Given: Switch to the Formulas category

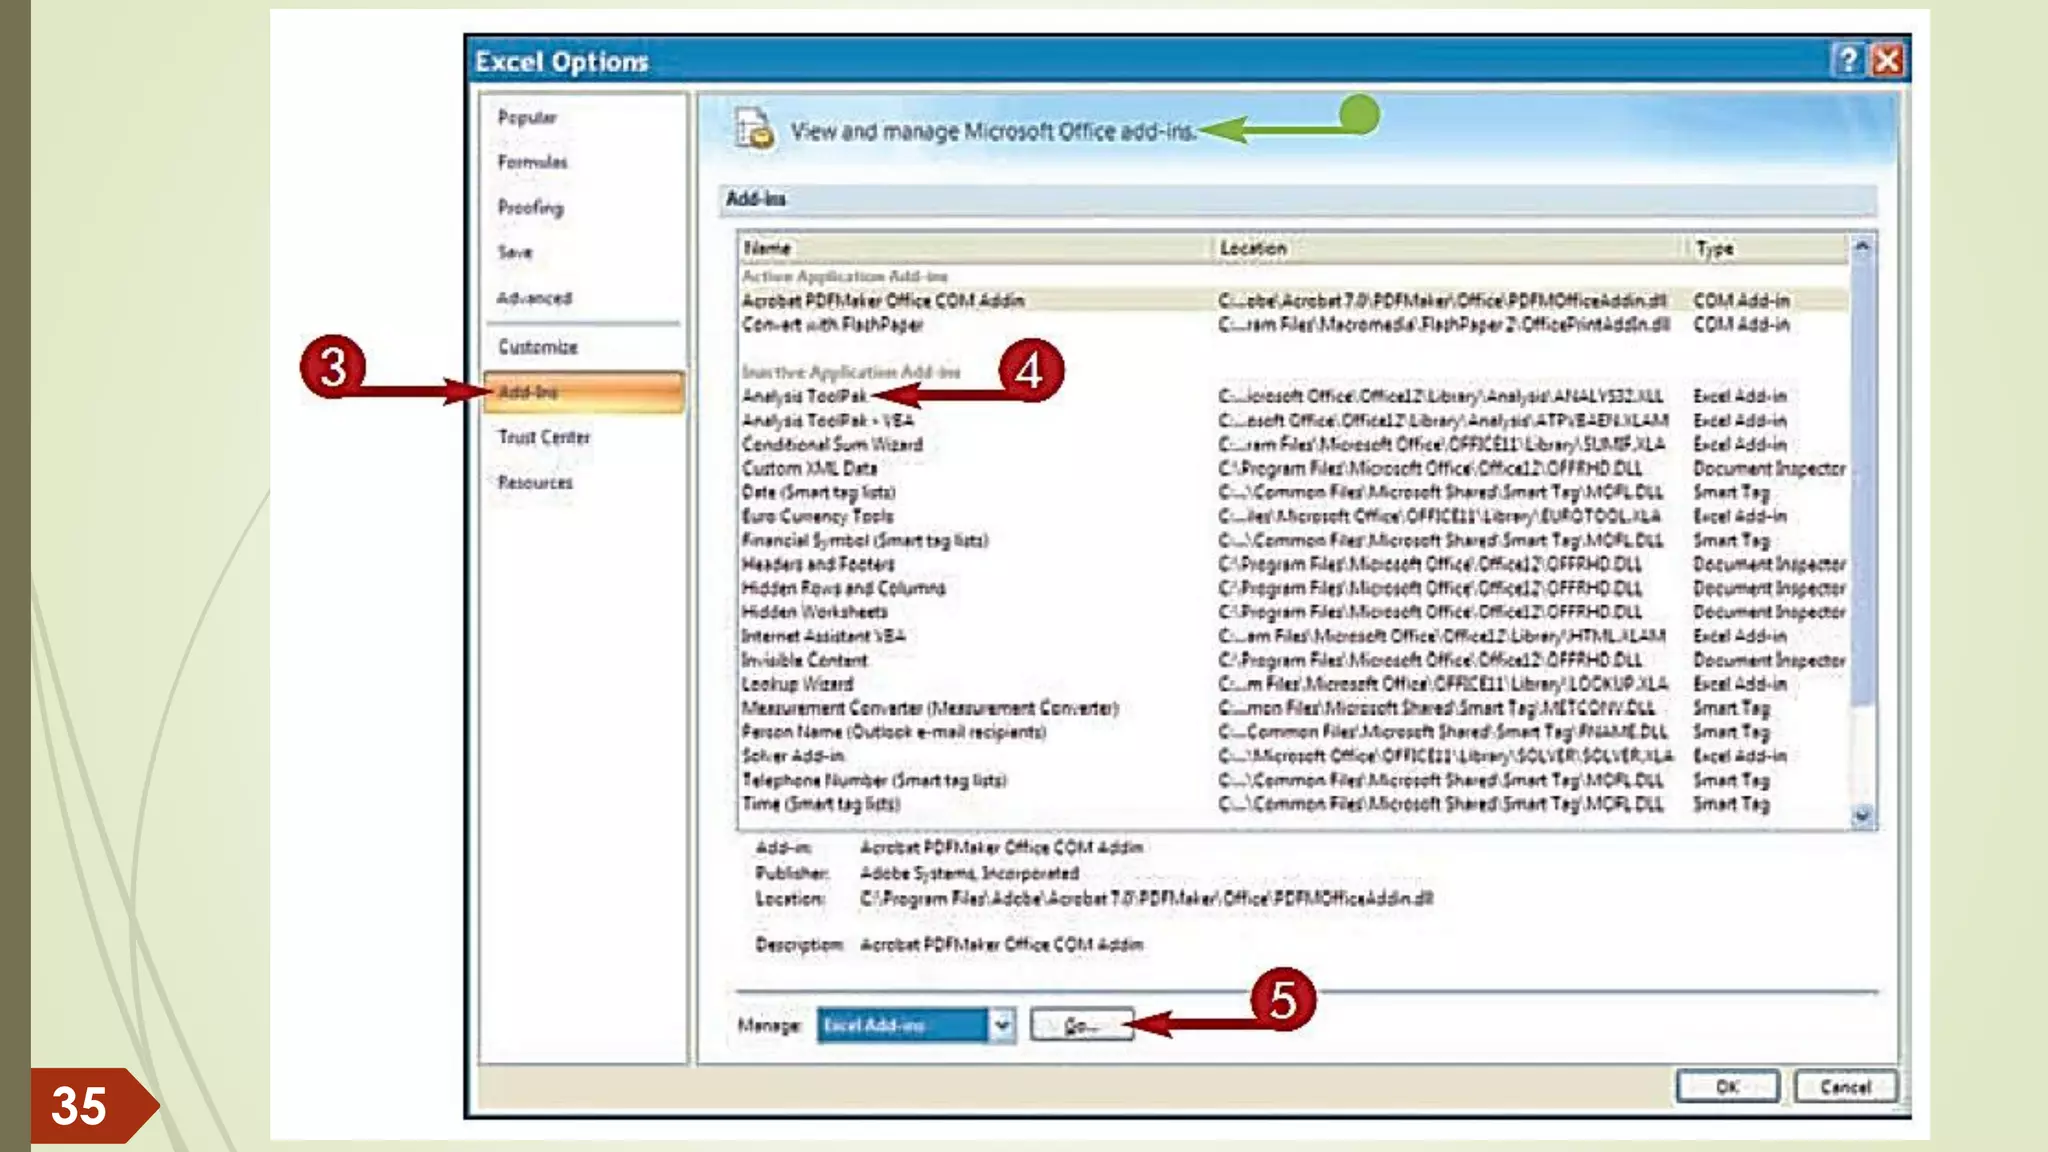Looking at the screenshot, I should 532,162.
